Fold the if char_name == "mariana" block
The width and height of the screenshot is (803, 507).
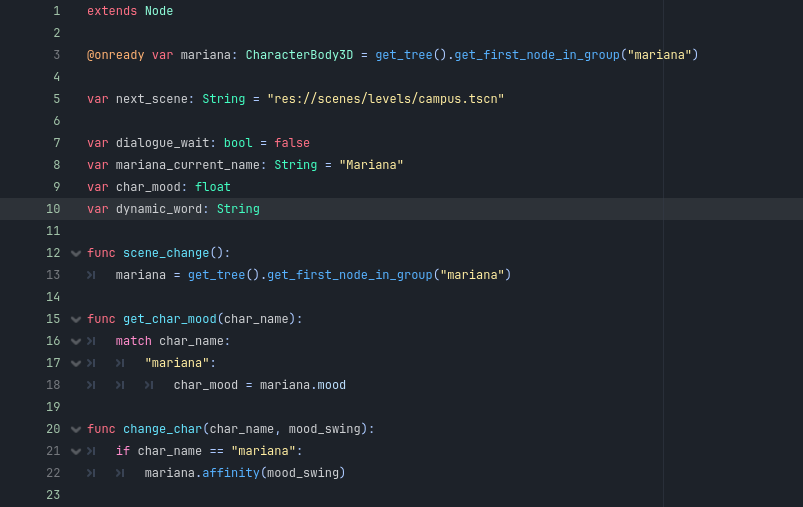[x=76, y=451]
